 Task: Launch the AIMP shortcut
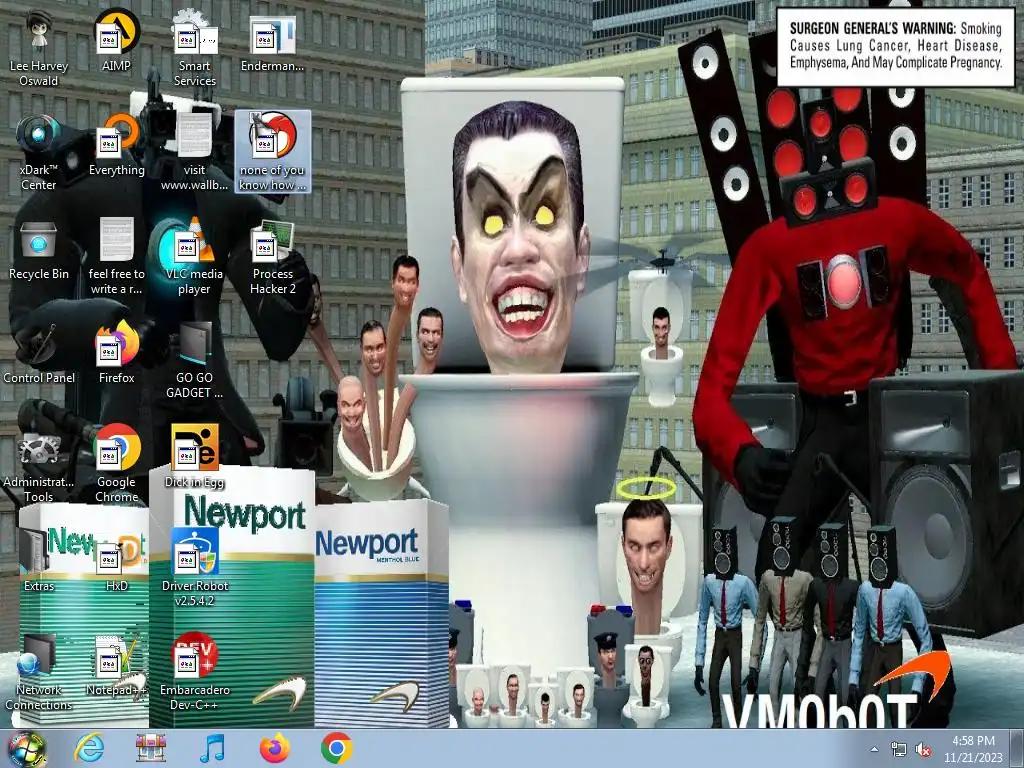click(116, 41)
